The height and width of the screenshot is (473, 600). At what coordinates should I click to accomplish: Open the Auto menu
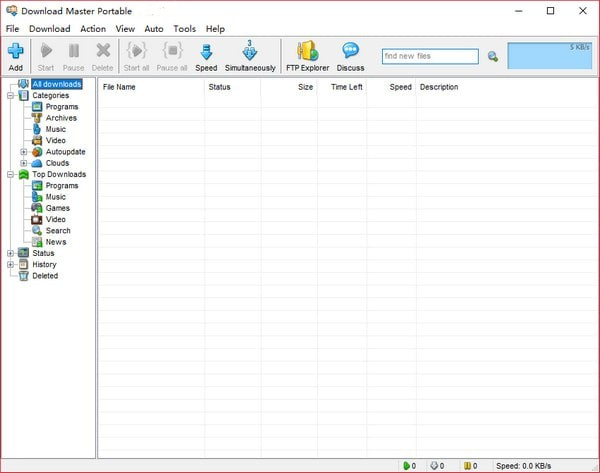154,29
